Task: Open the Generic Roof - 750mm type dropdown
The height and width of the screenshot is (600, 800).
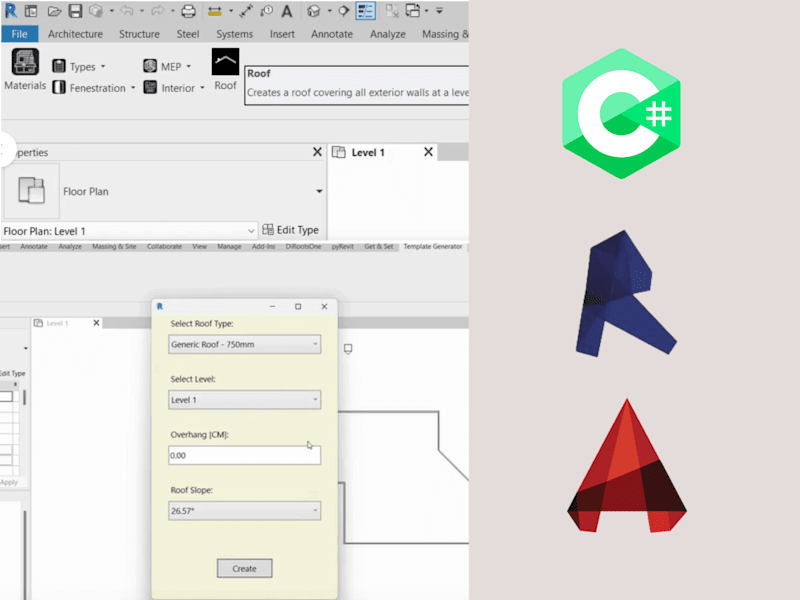Action: [x=244, y=344]
